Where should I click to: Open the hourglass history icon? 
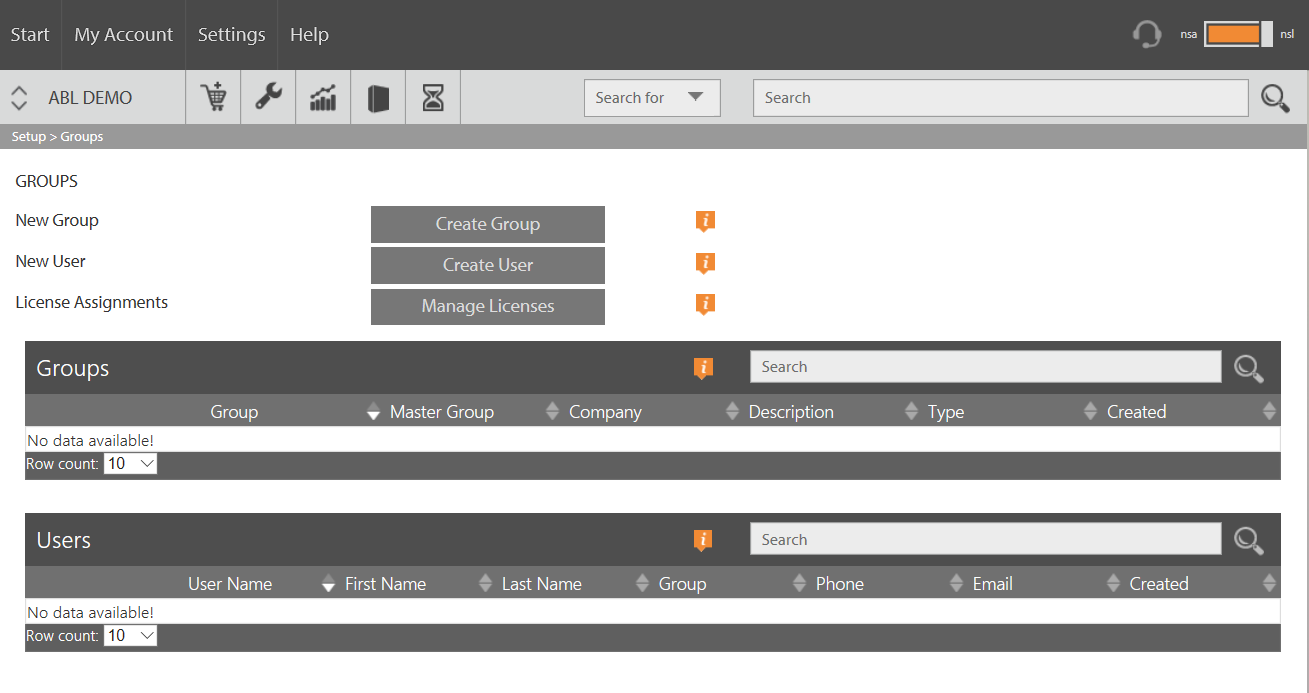433,97
